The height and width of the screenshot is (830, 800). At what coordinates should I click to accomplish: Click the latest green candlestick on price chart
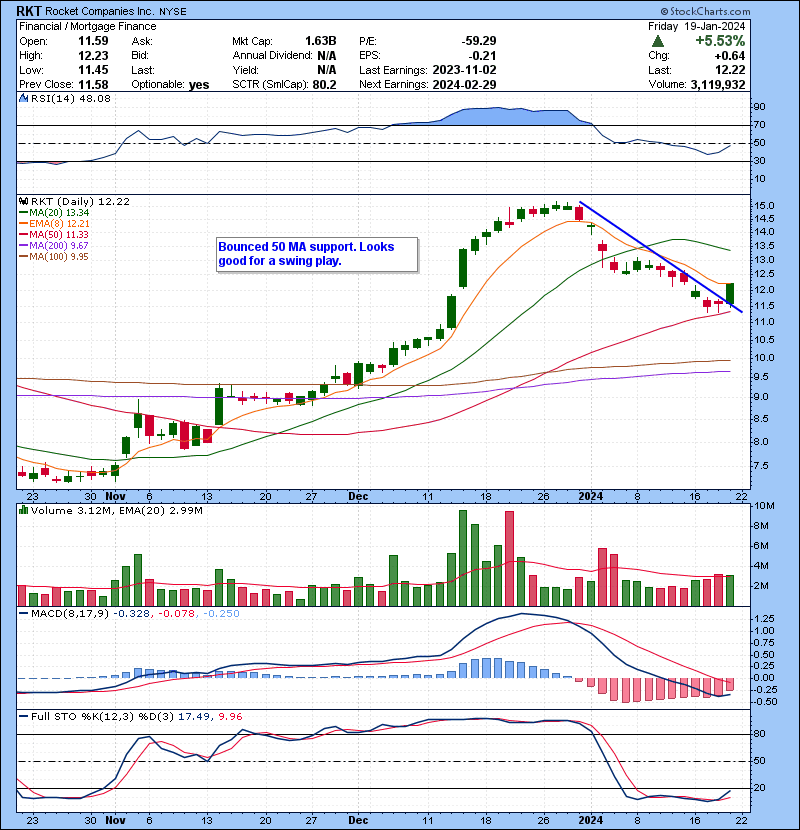coord(730,294)
